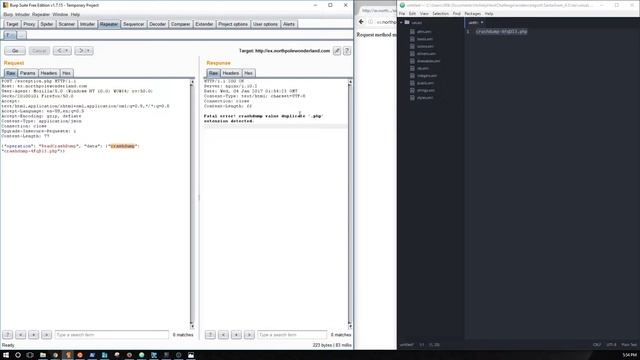This screenshot has height=360, width=640.
Task: Click the greyed-out Cancel button in Repeater
Action: click(x=39, y=51)
